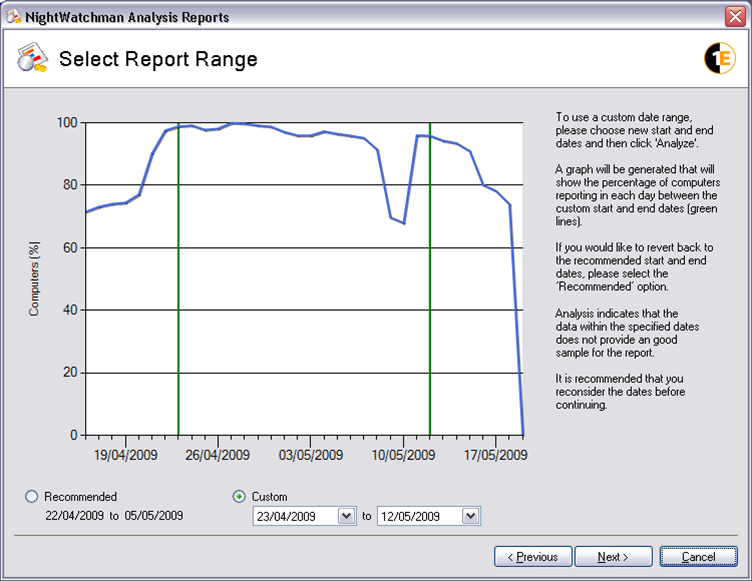Screen dimensions: 752x581
Task: Close the NightWatchman Analysis Reports window
Action: [734, 17]
